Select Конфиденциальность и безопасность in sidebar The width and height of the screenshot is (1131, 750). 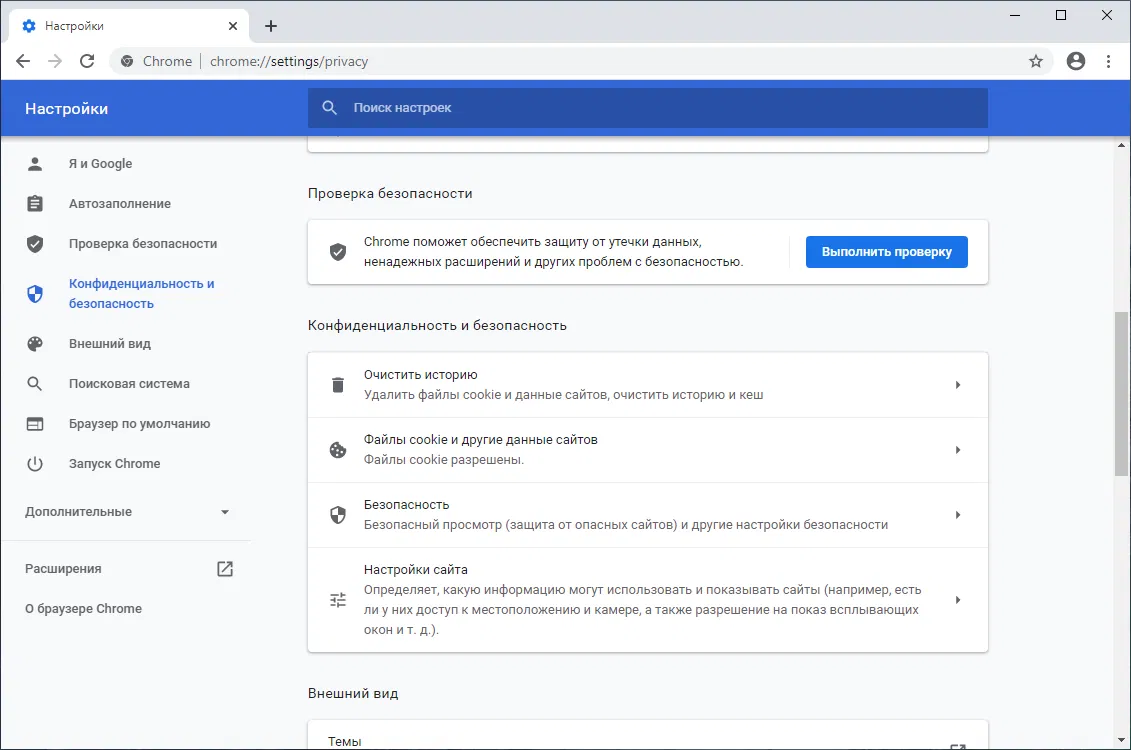(x=141, y=294)
